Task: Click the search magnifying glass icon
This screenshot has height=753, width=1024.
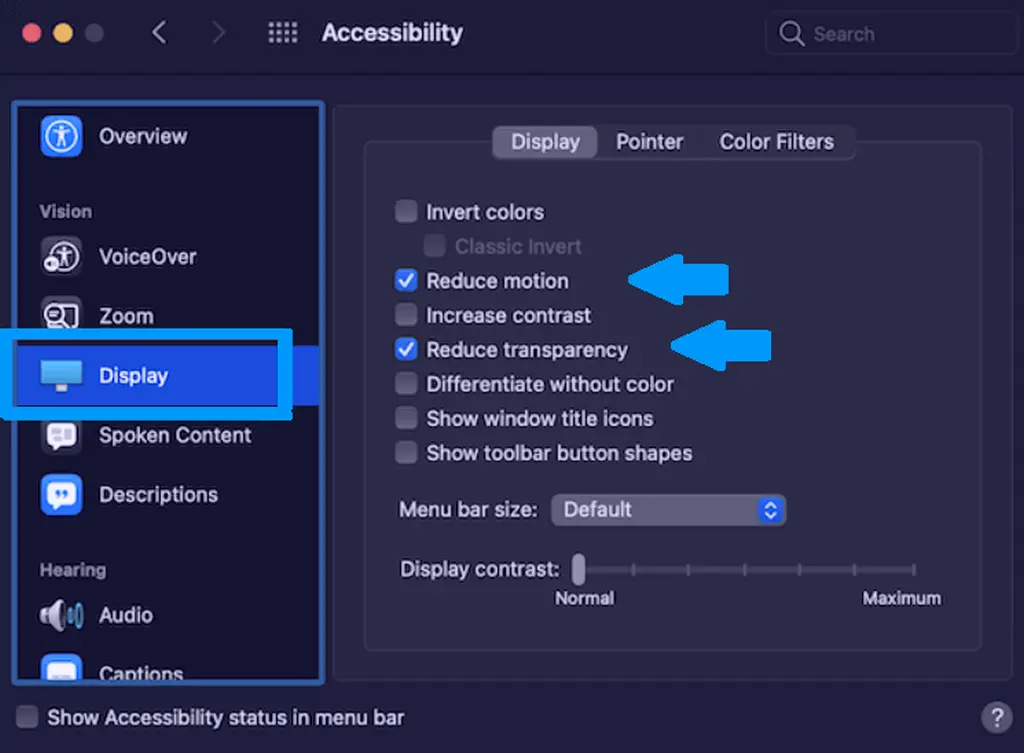Action: pyautogui.click(x=791, y=33)
